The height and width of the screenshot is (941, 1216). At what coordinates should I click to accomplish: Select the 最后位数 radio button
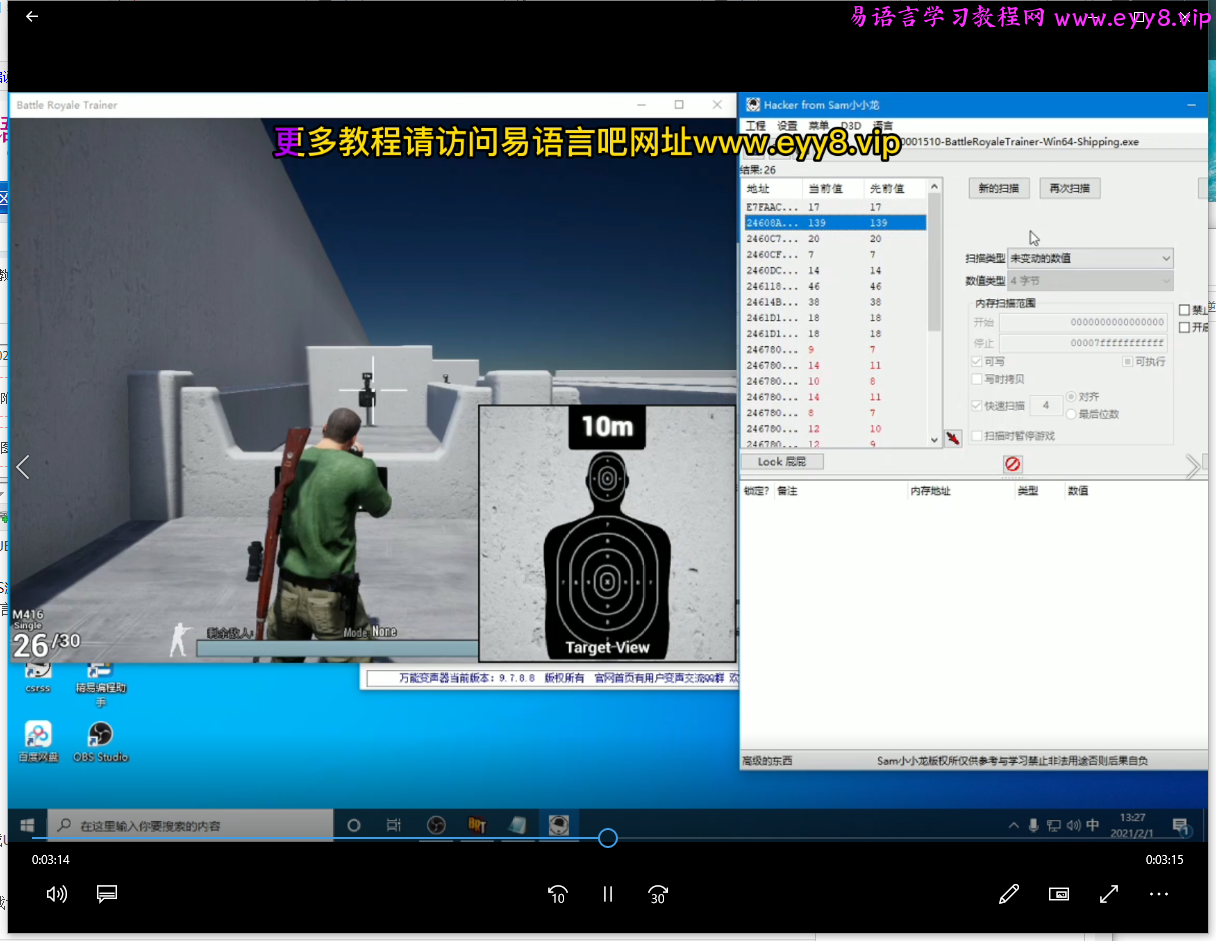click(1071, 414)
